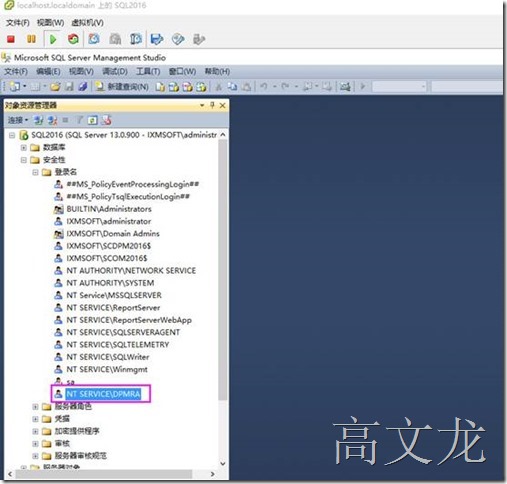
Task: Click the Analysis Services XMLA Query icon
Action: tap(201, 87)
